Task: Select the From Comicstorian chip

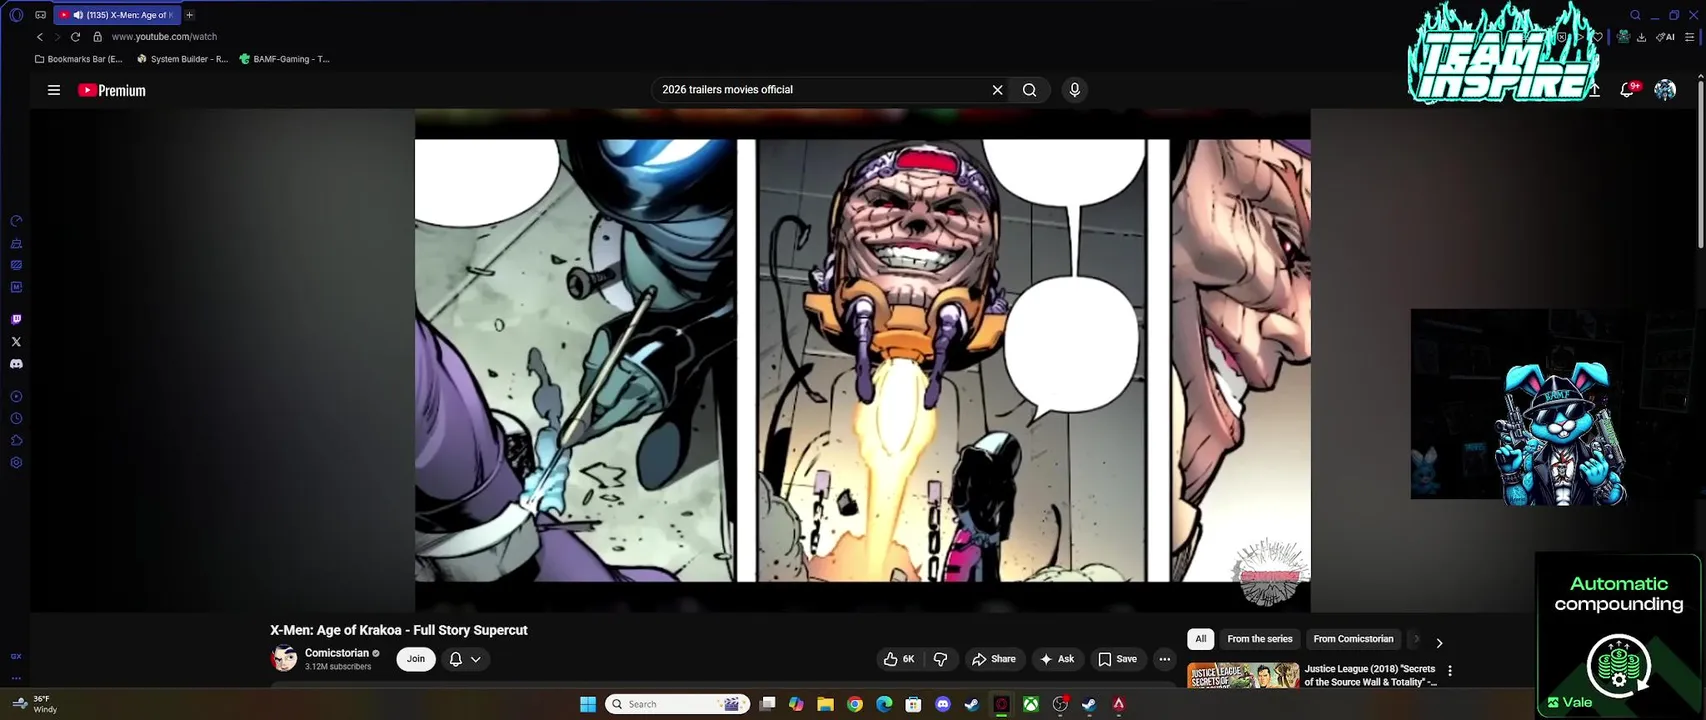Action: [x=1353, y=639]
